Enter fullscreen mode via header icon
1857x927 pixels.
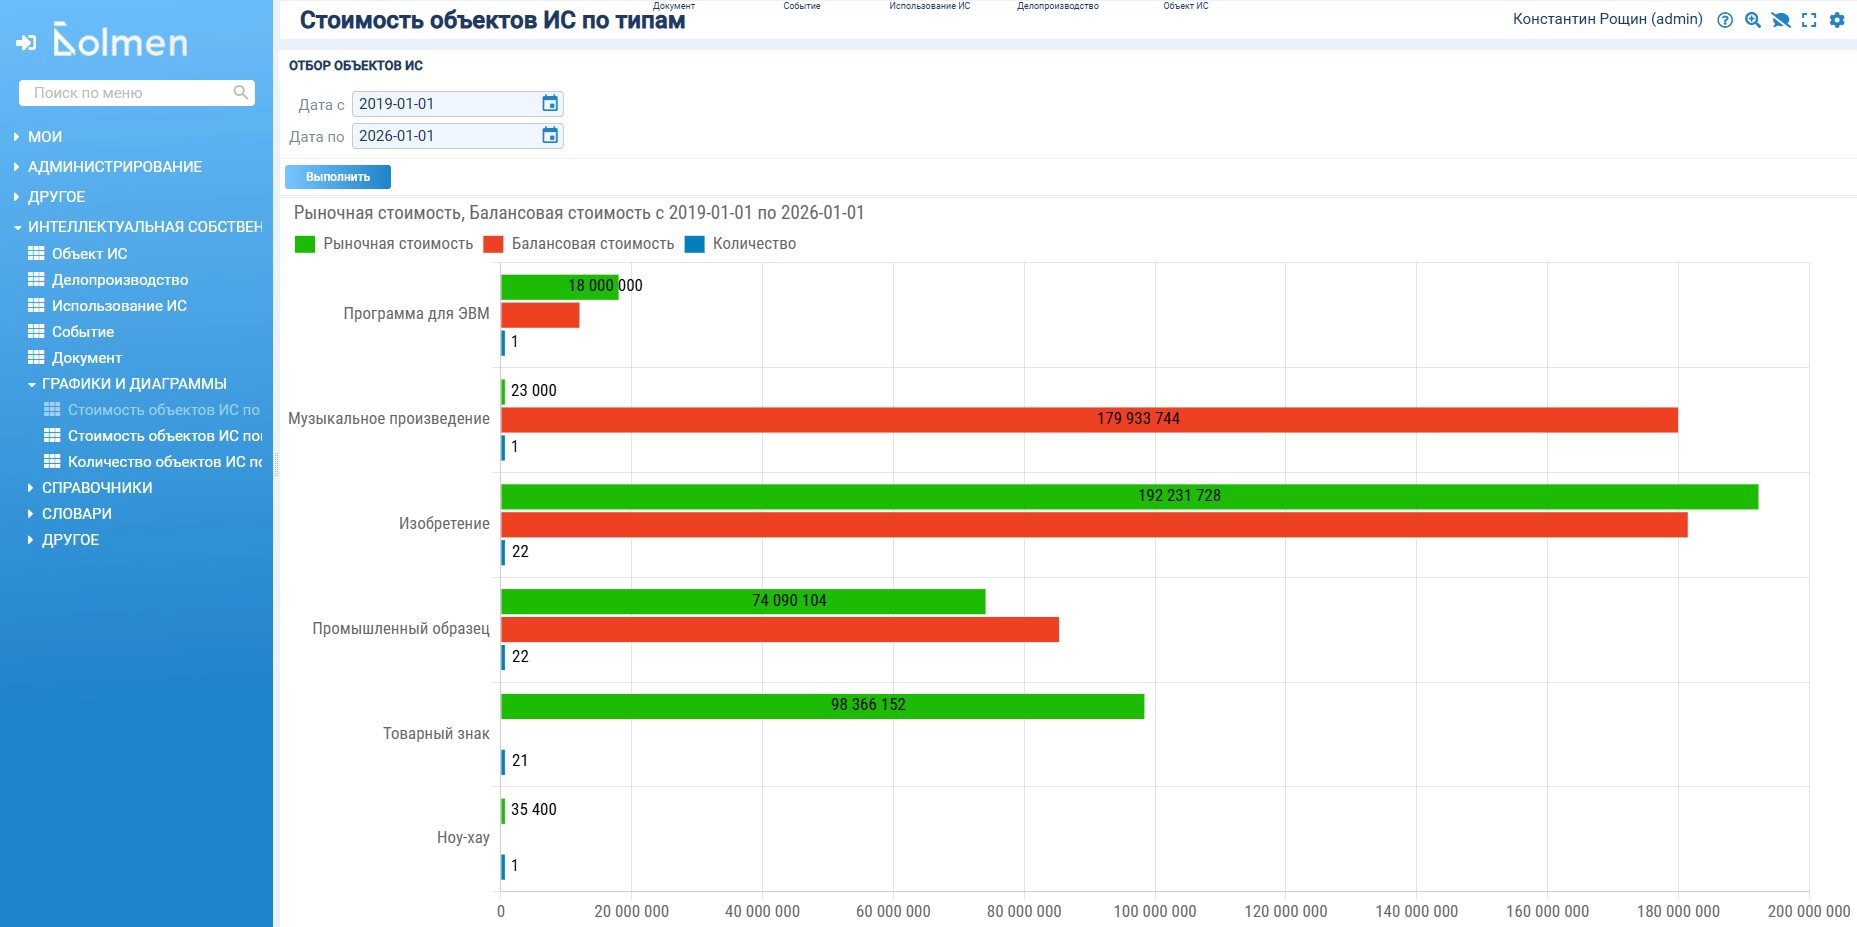pos(1809,20)
